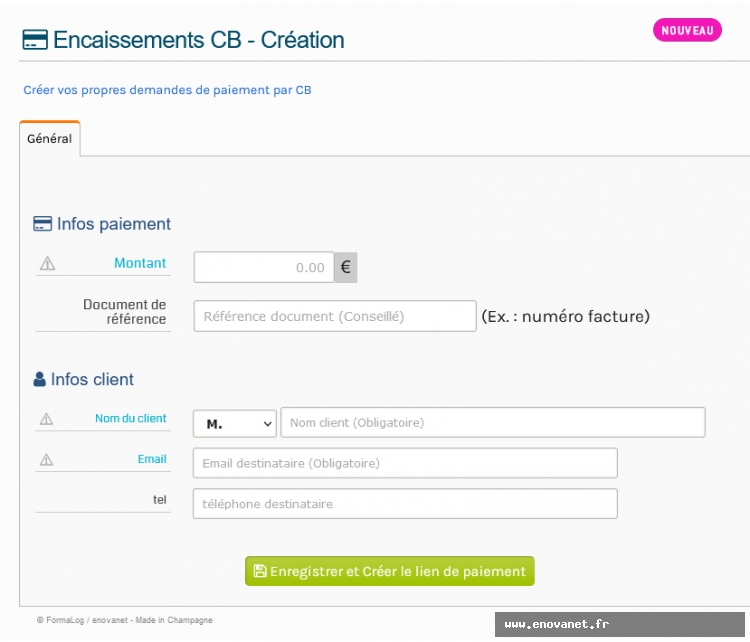Image resolution: width=750 pixels, height=642 pixels.
Task: Click the card icon next to Infos paiement
Action: [43, 223]
